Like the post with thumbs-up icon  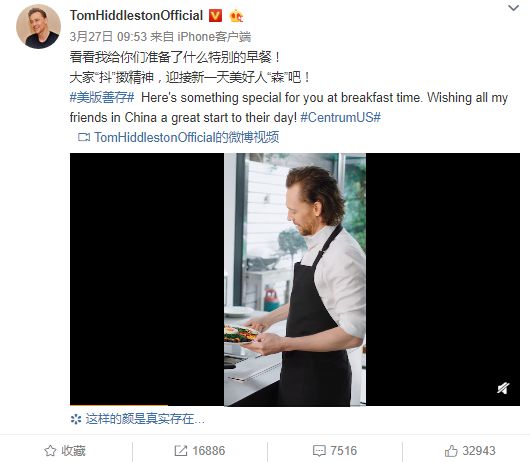[x=451, y=451]
